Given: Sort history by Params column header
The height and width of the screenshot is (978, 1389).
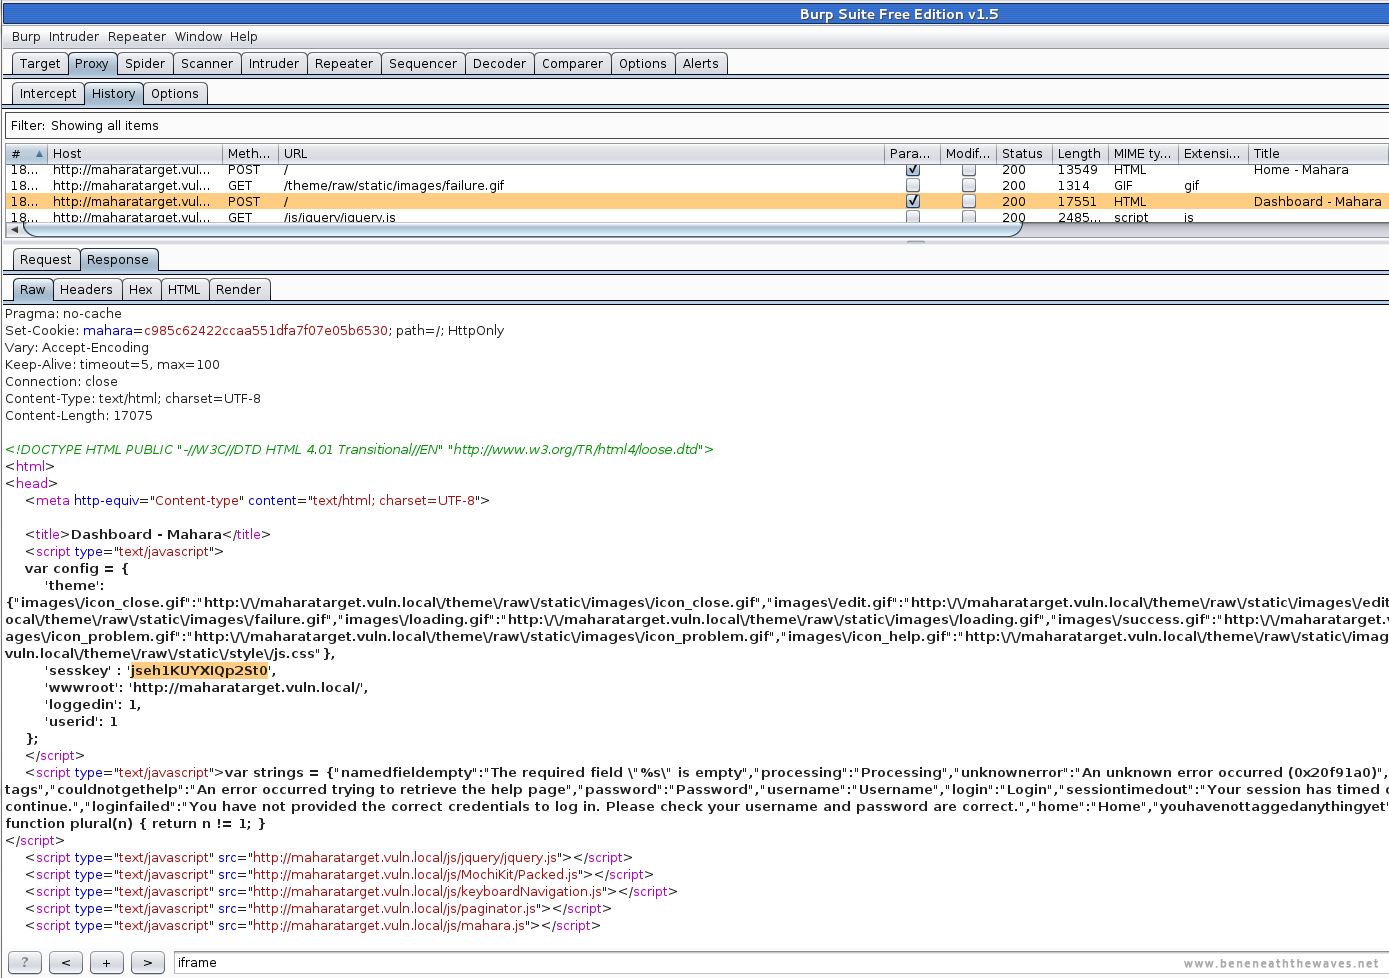Looking at the screenshot, I should (912, 153).
